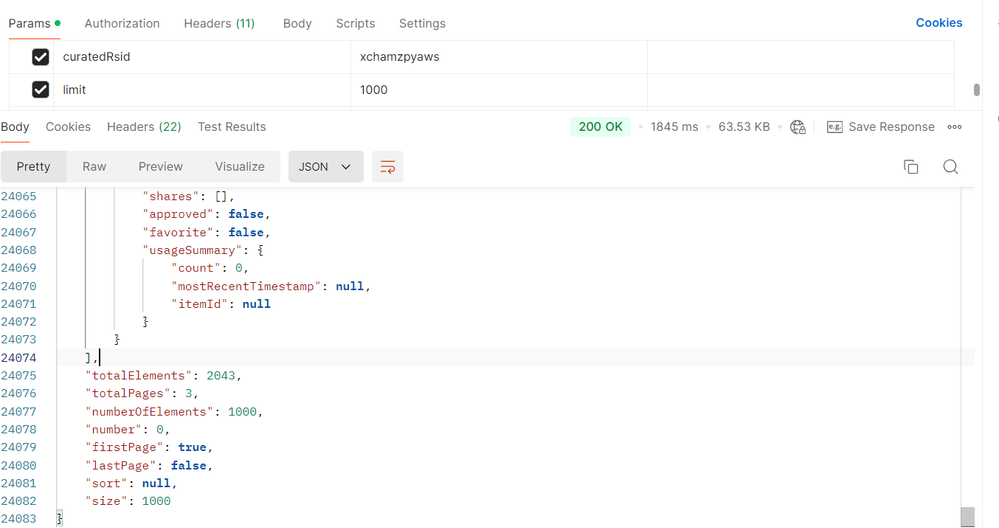Click the response body vertical scrollbar thumb

click(x=967, y=516)
